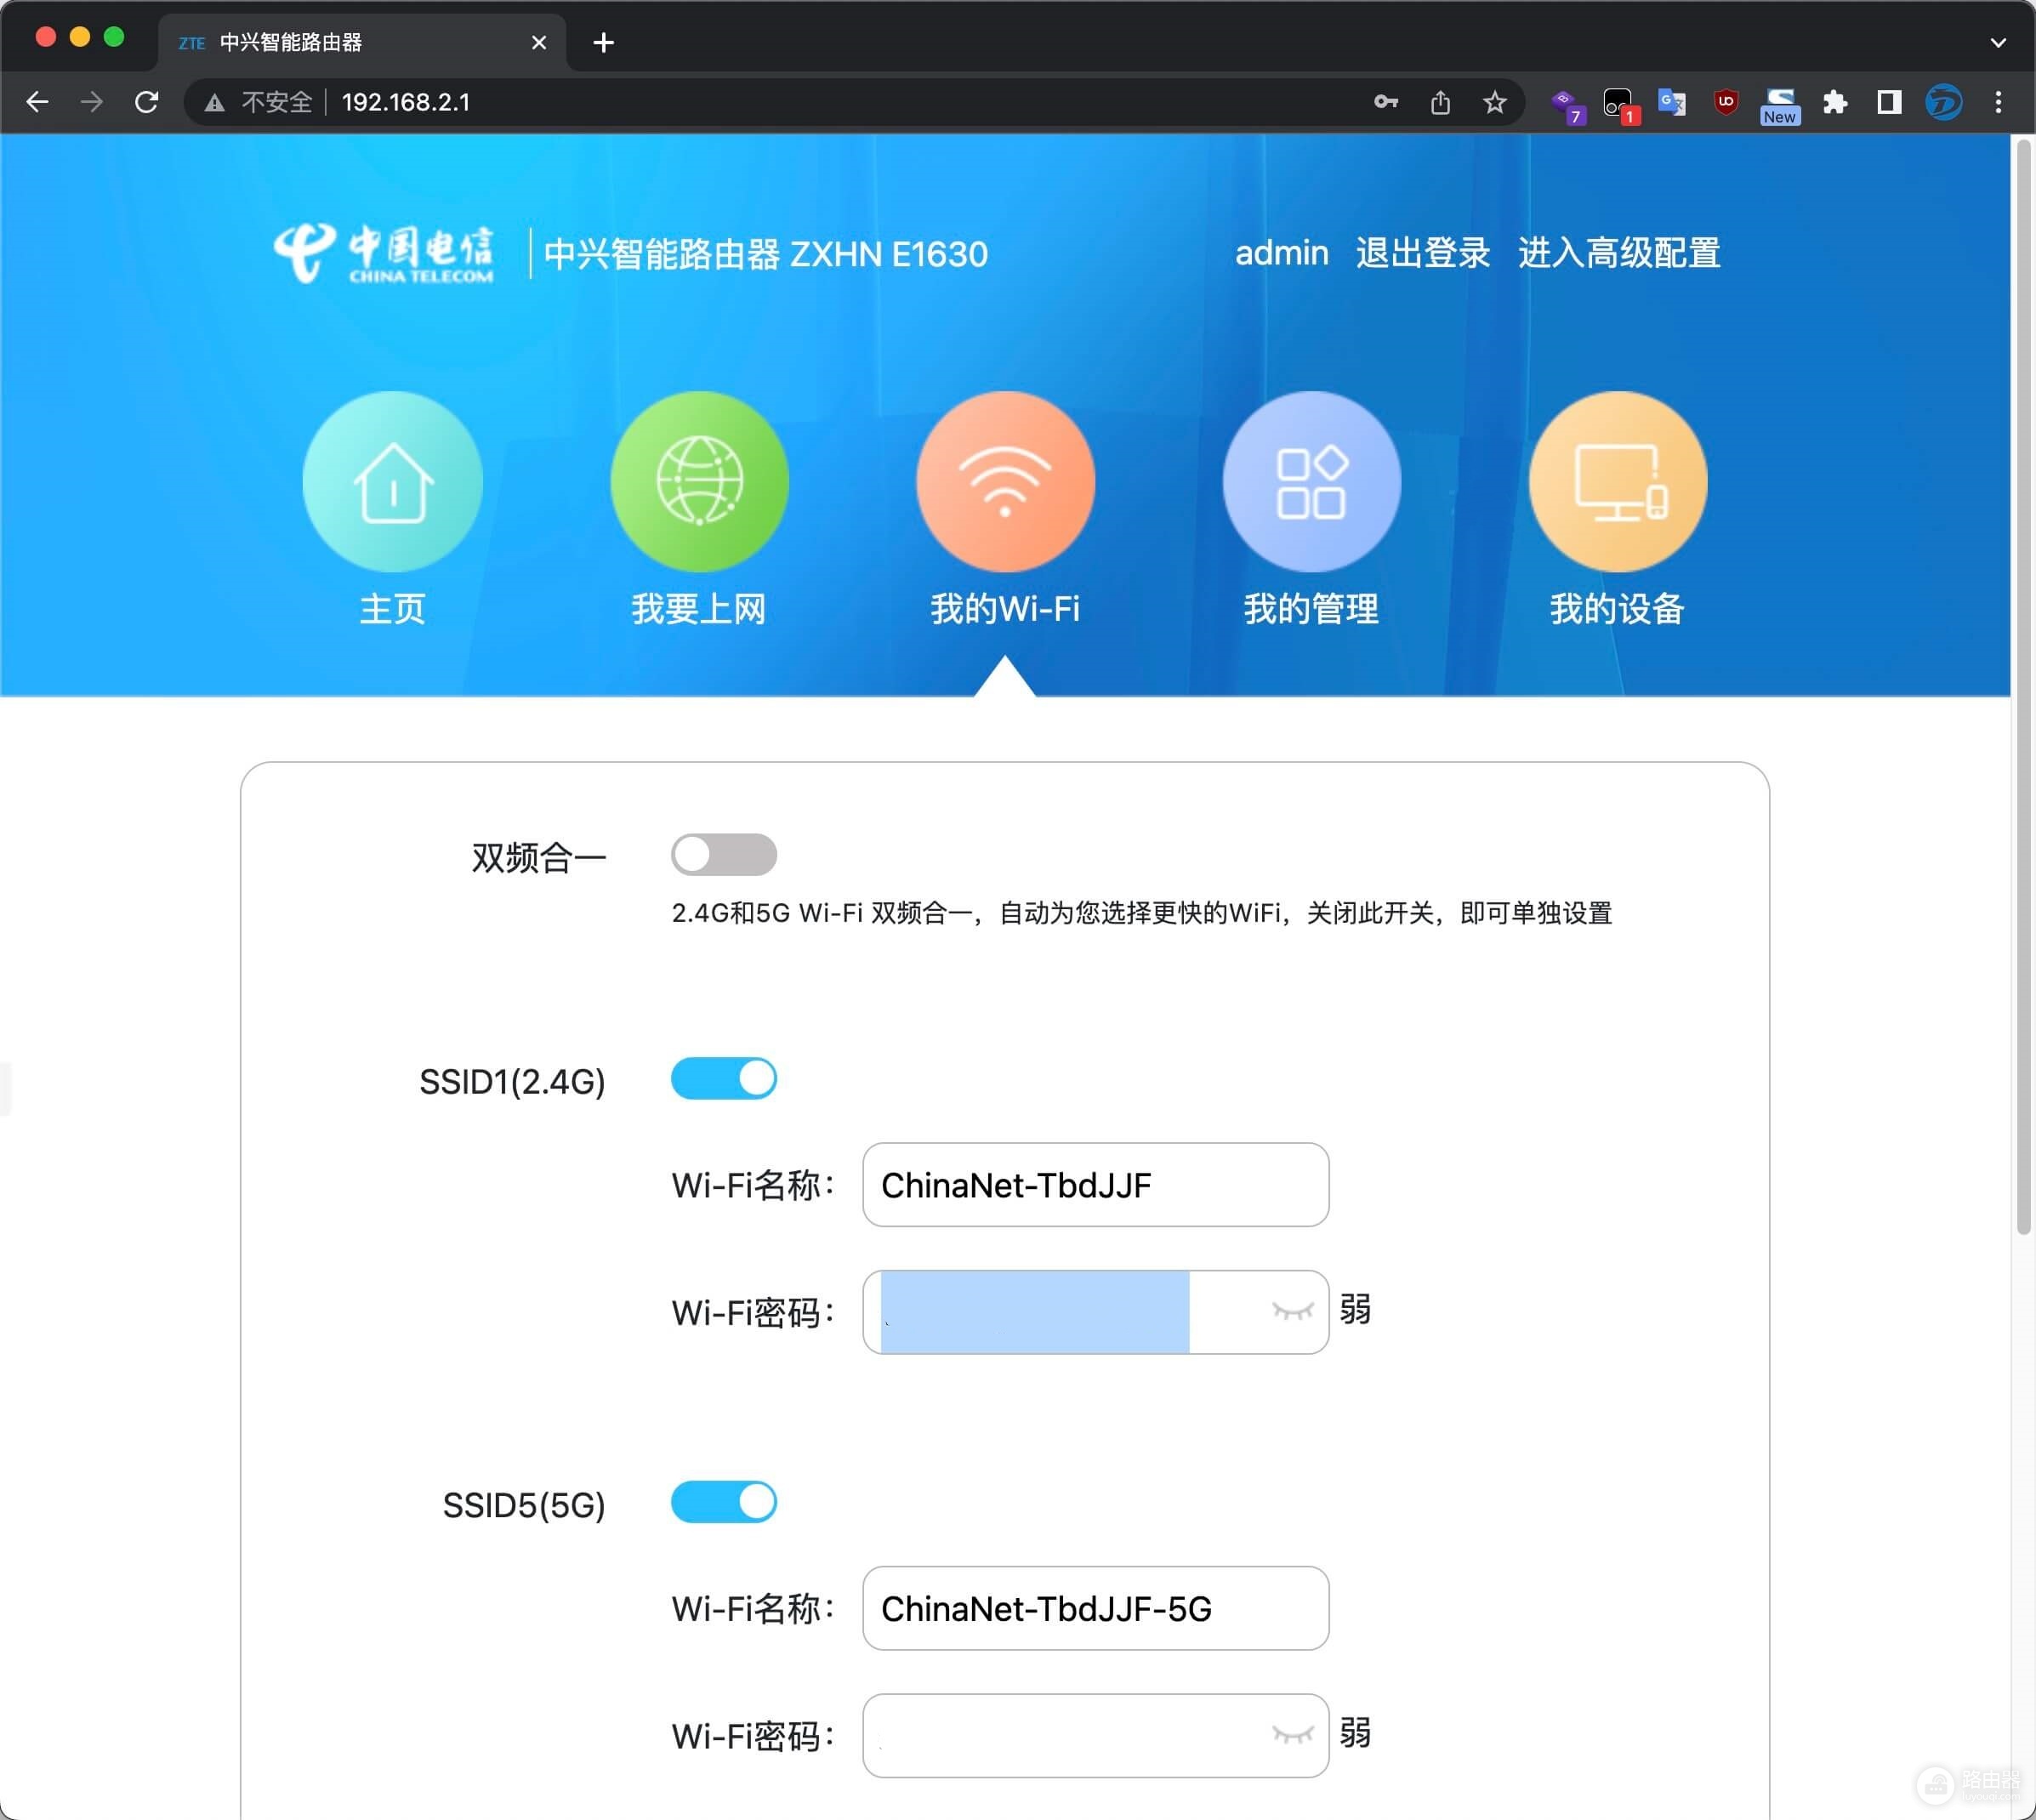Click the 中兴智能路由器 ZXHN E1630 title
2036x1820 pixels.
click(765, 254)
